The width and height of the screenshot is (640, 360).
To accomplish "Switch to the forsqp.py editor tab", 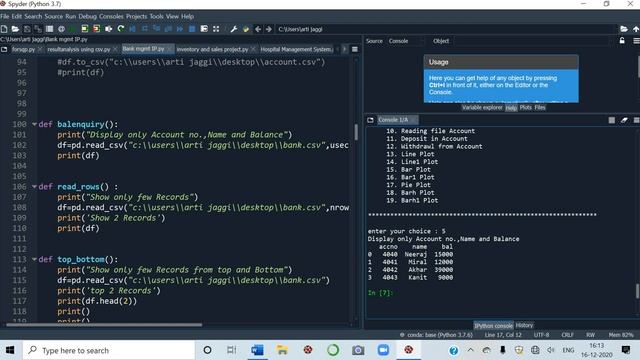I will point(23,49).
